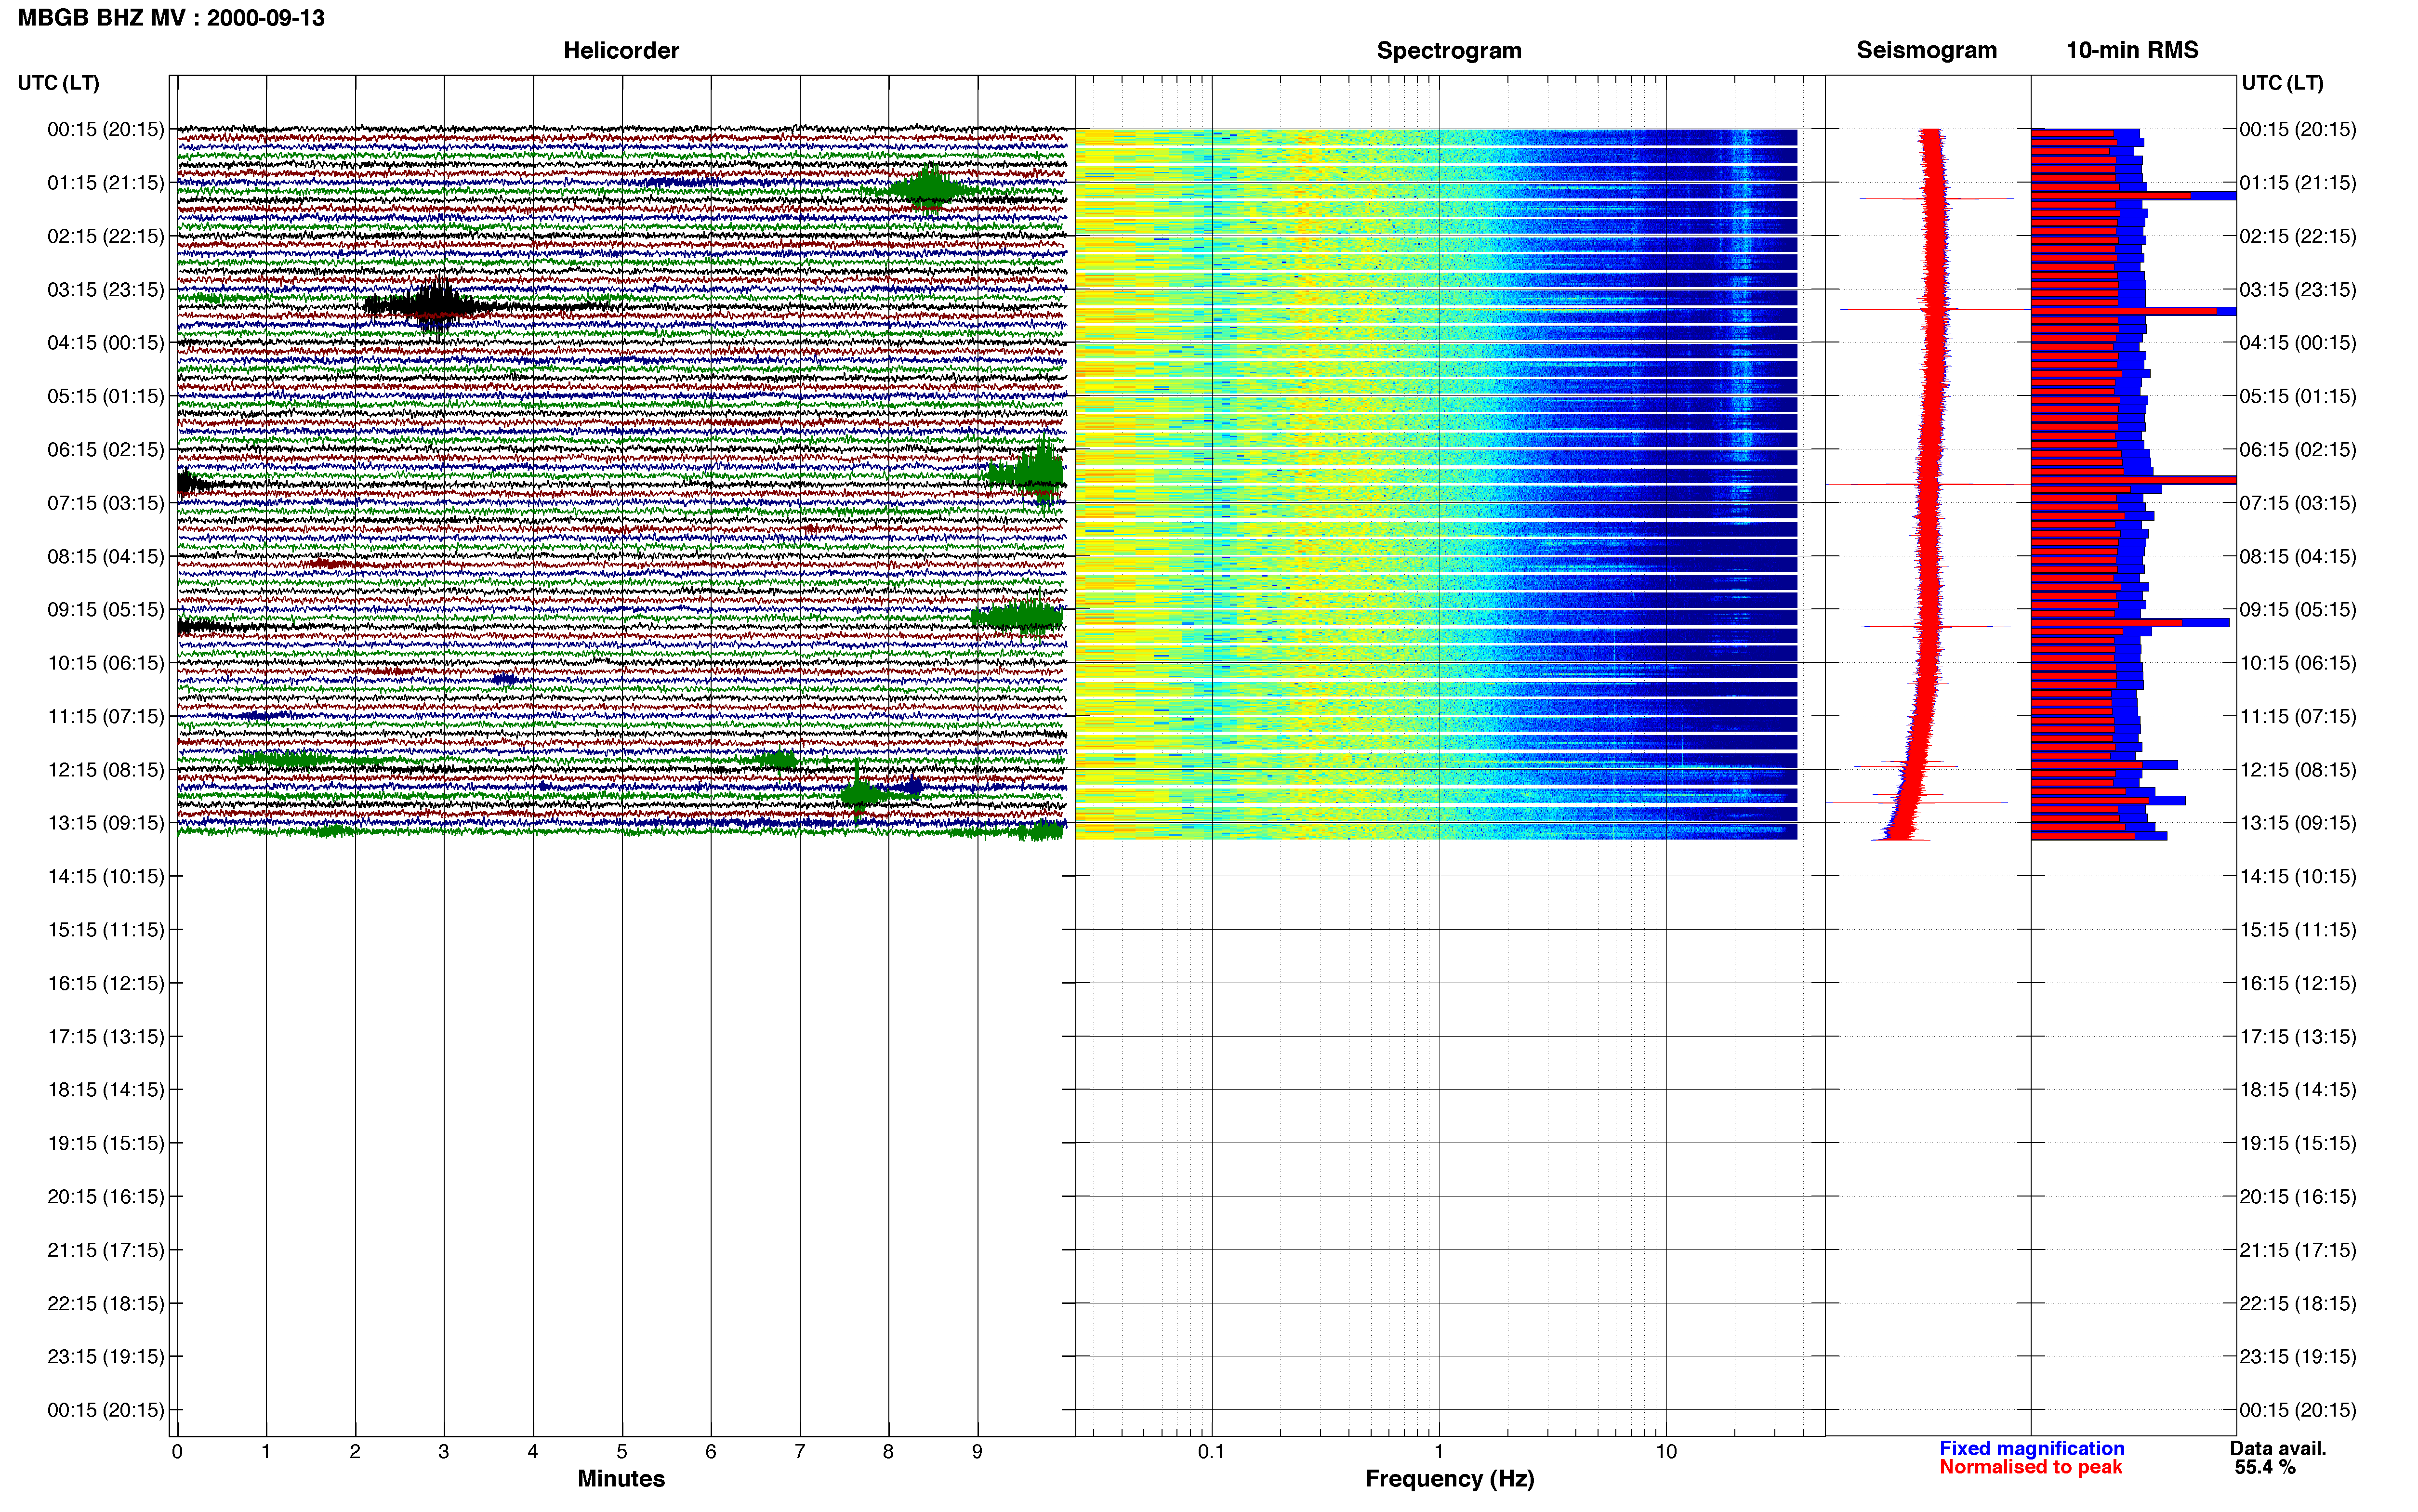Click the 'Frequency (Hz)' x-axis label

1449,1479
